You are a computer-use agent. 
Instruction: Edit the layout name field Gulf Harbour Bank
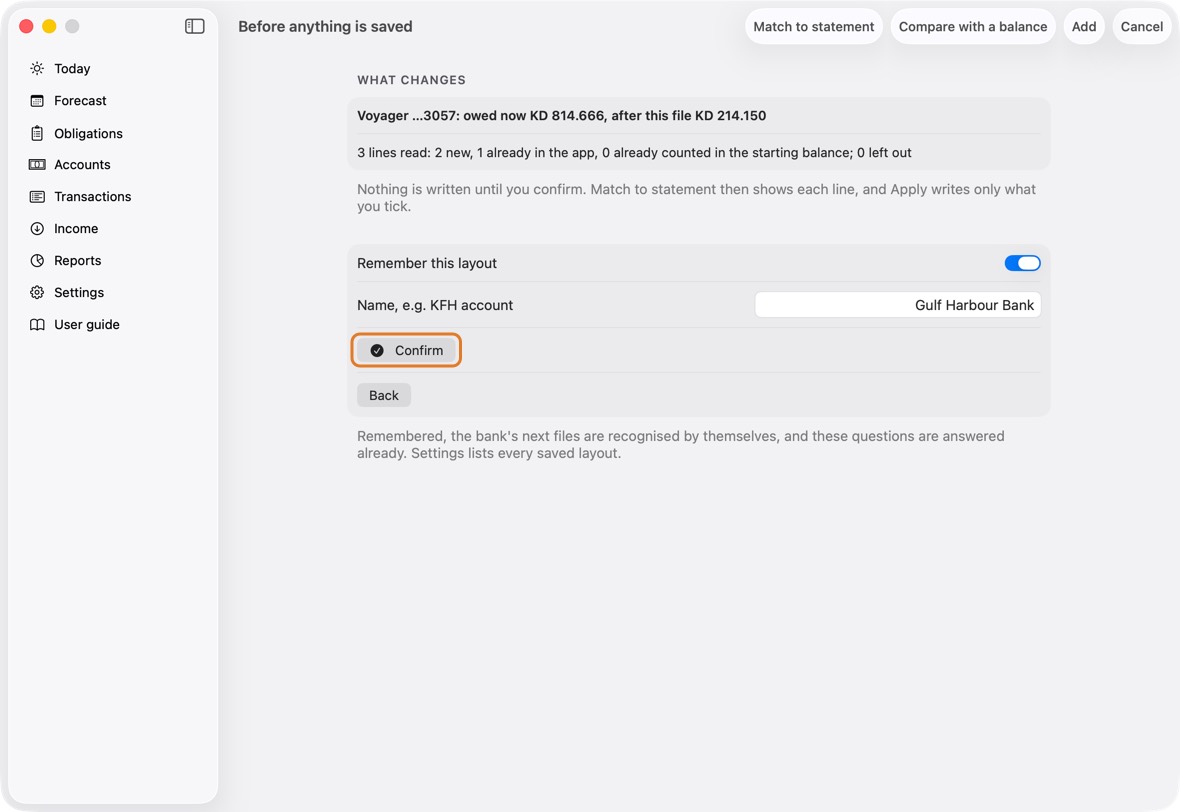point(898,305)
